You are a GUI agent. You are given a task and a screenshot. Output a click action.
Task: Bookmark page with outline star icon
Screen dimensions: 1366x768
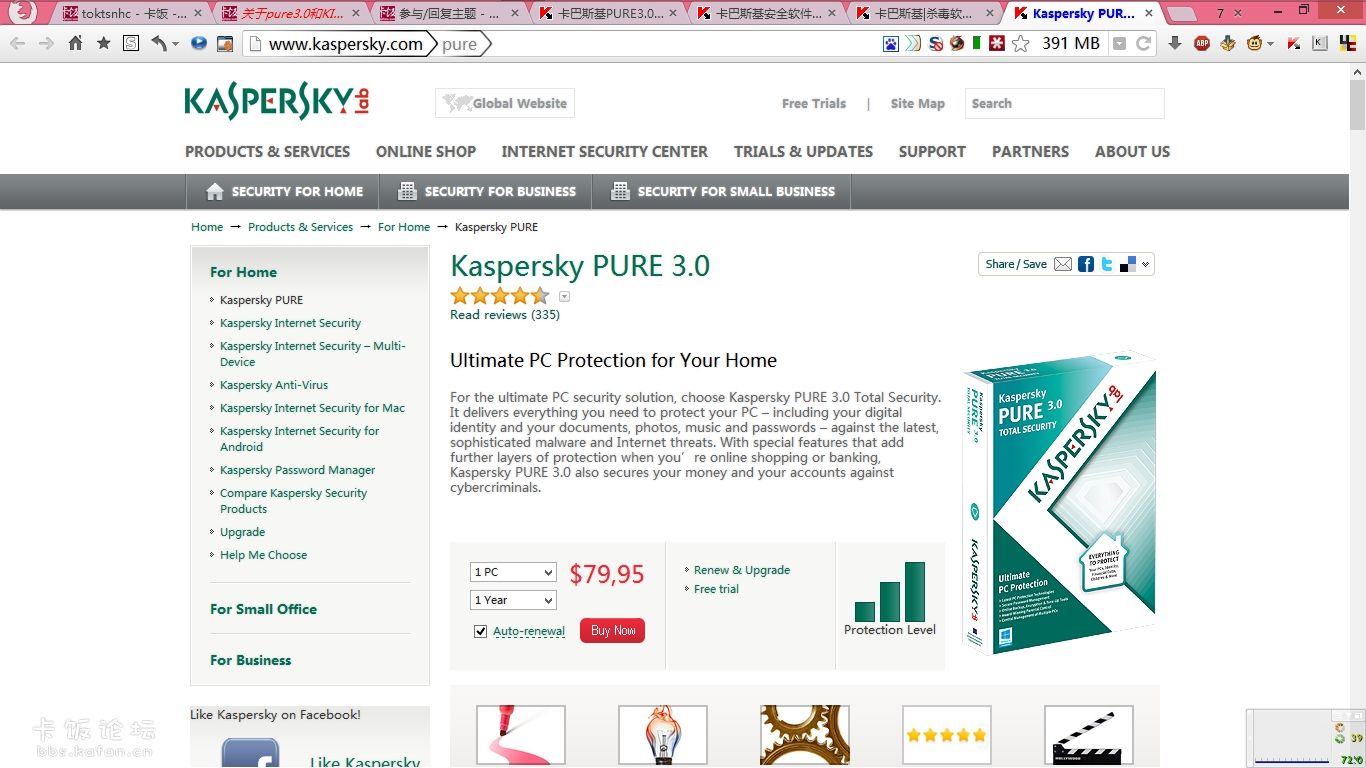click(1021, 44)
